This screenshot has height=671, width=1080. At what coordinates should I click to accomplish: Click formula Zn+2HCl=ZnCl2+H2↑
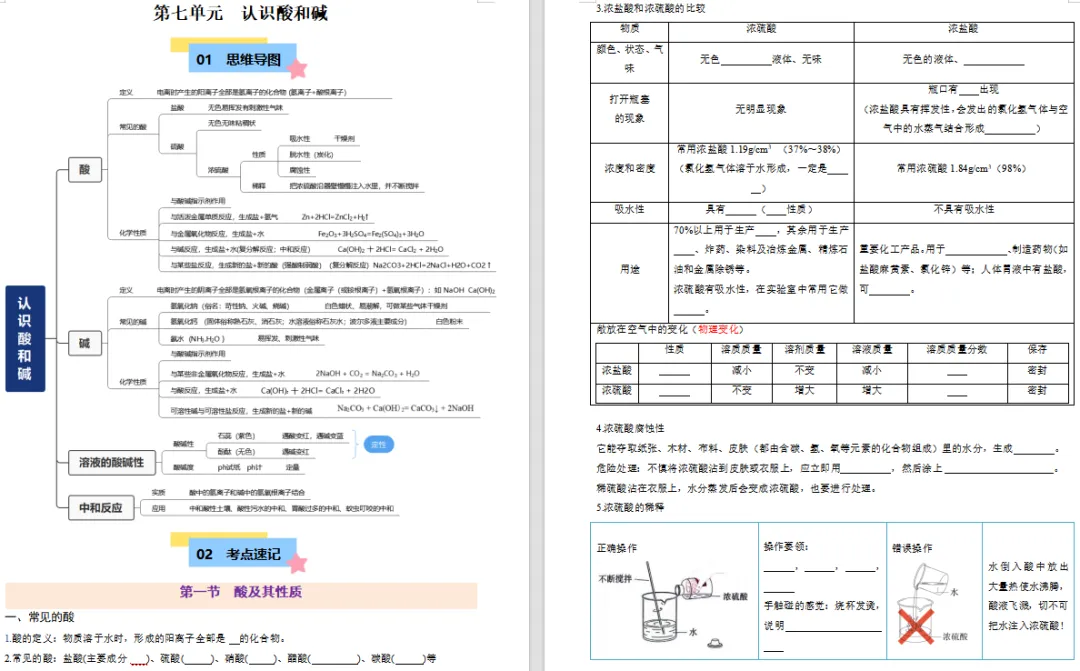pos(335,217)
